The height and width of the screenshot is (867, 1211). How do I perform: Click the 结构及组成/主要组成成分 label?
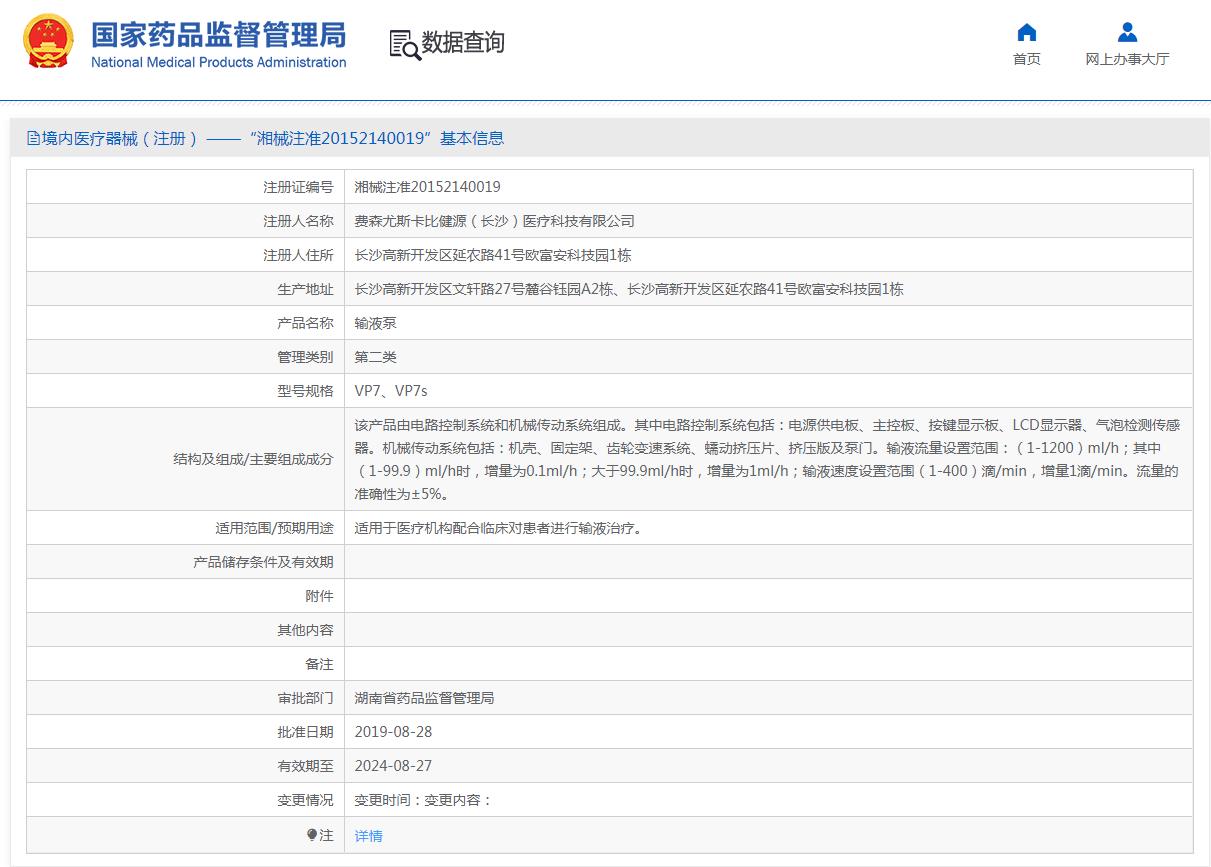(x=253, y=459)
